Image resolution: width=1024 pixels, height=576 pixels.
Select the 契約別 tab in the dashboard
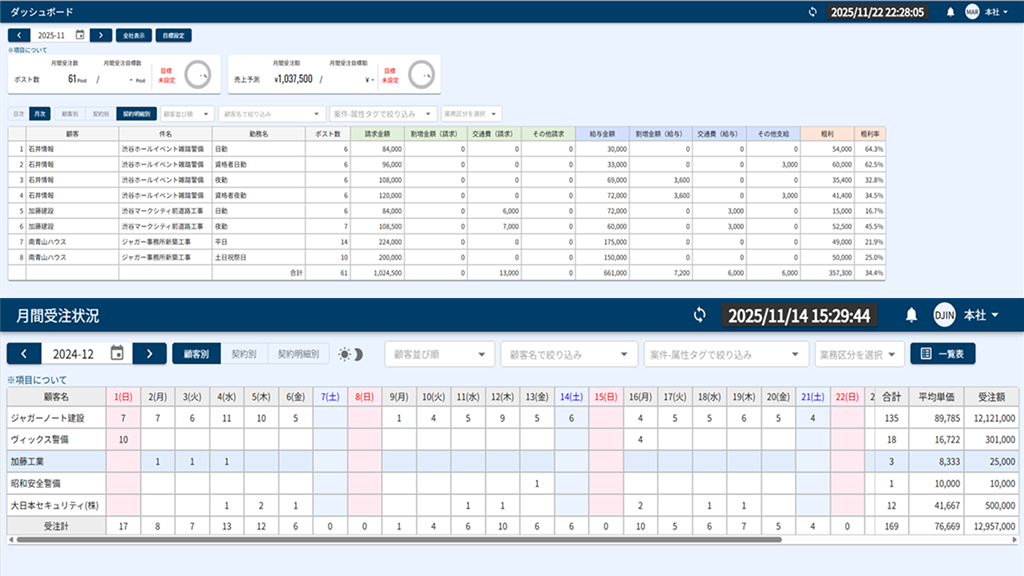[x=101, y=114]
